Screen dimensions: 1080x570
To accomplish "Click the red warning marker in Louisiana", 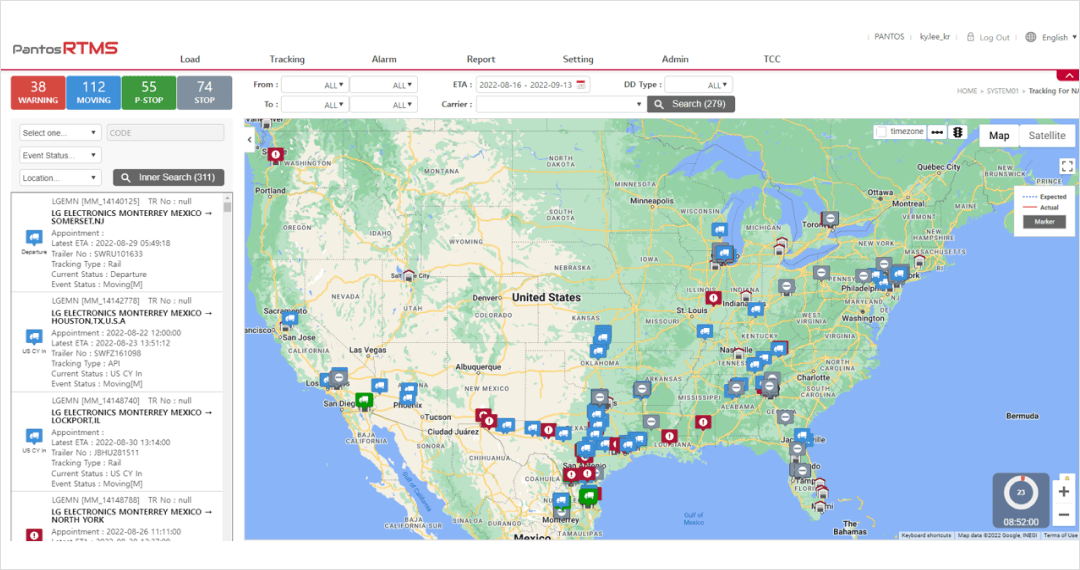I will coord(669,436).
